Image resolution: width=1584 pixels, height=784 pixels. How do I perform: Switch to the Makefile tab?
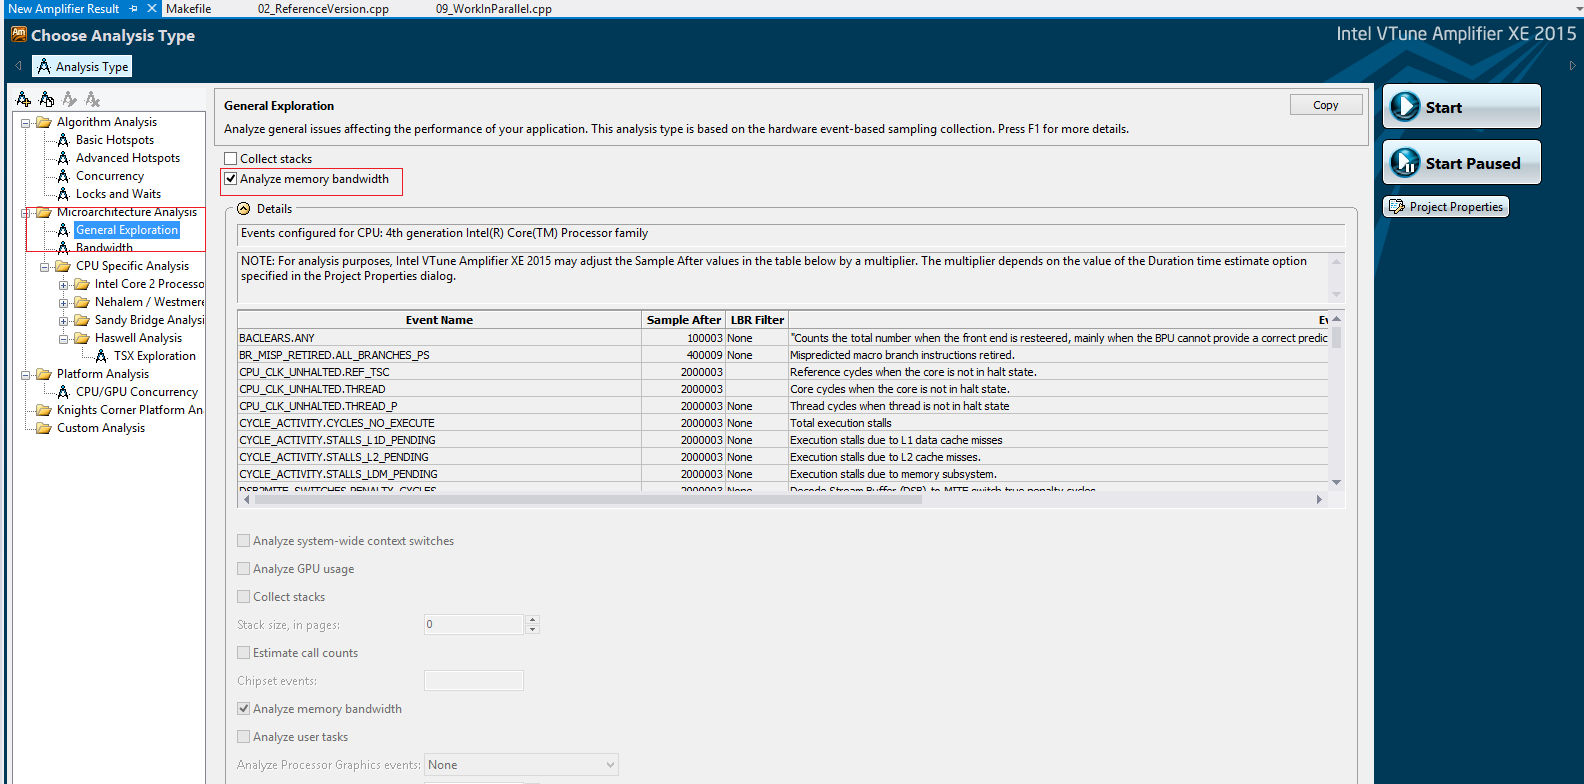tap(188, 8)
